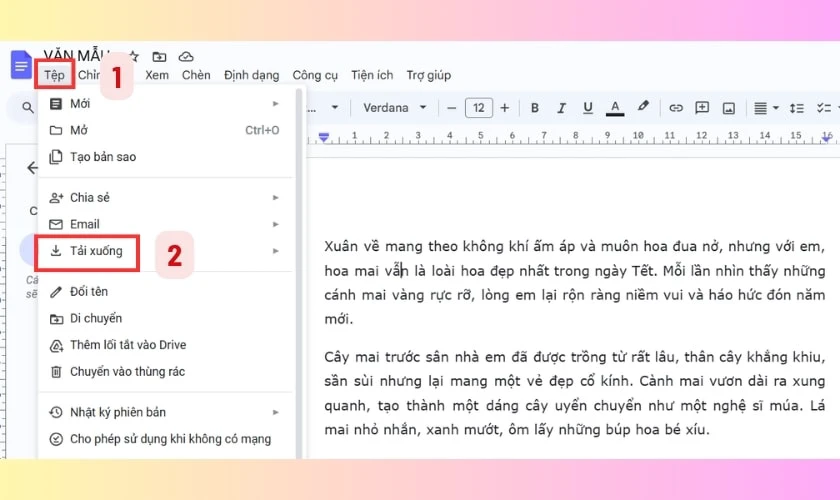Open Nhật ký phiên bản submenu

tap(166, 412)
